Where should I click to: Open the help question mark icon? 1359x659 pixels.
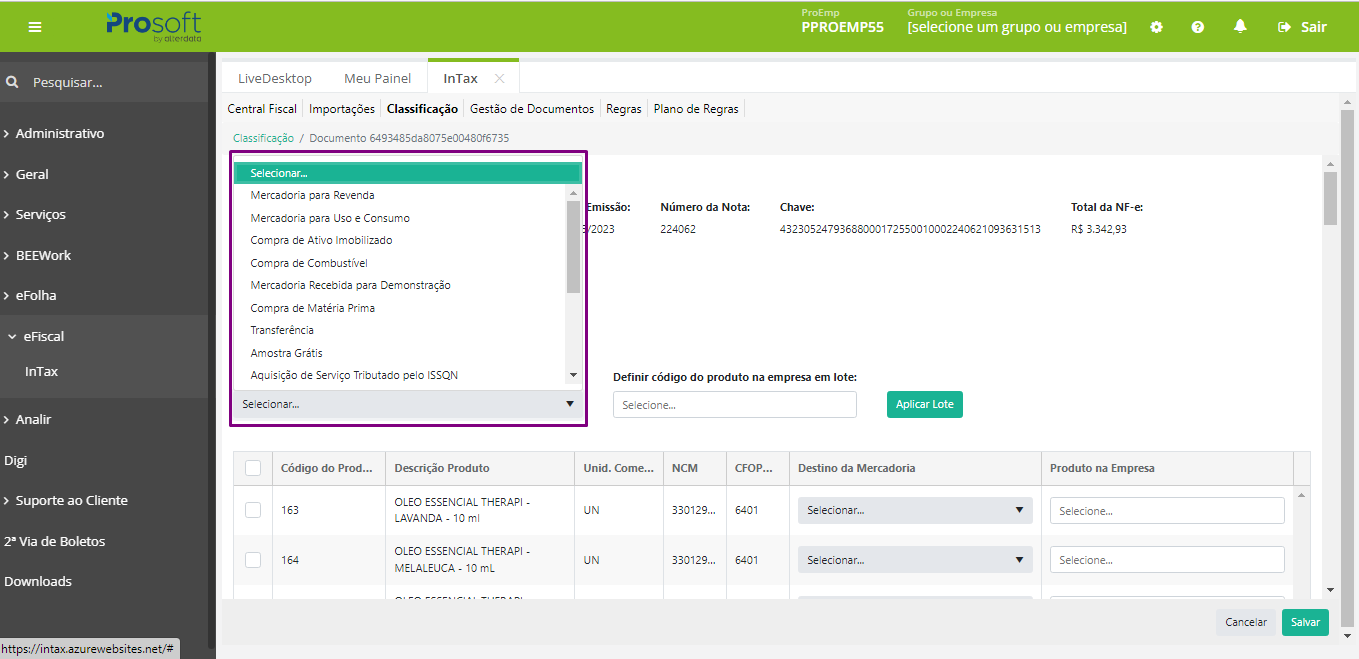[1197, 27]
